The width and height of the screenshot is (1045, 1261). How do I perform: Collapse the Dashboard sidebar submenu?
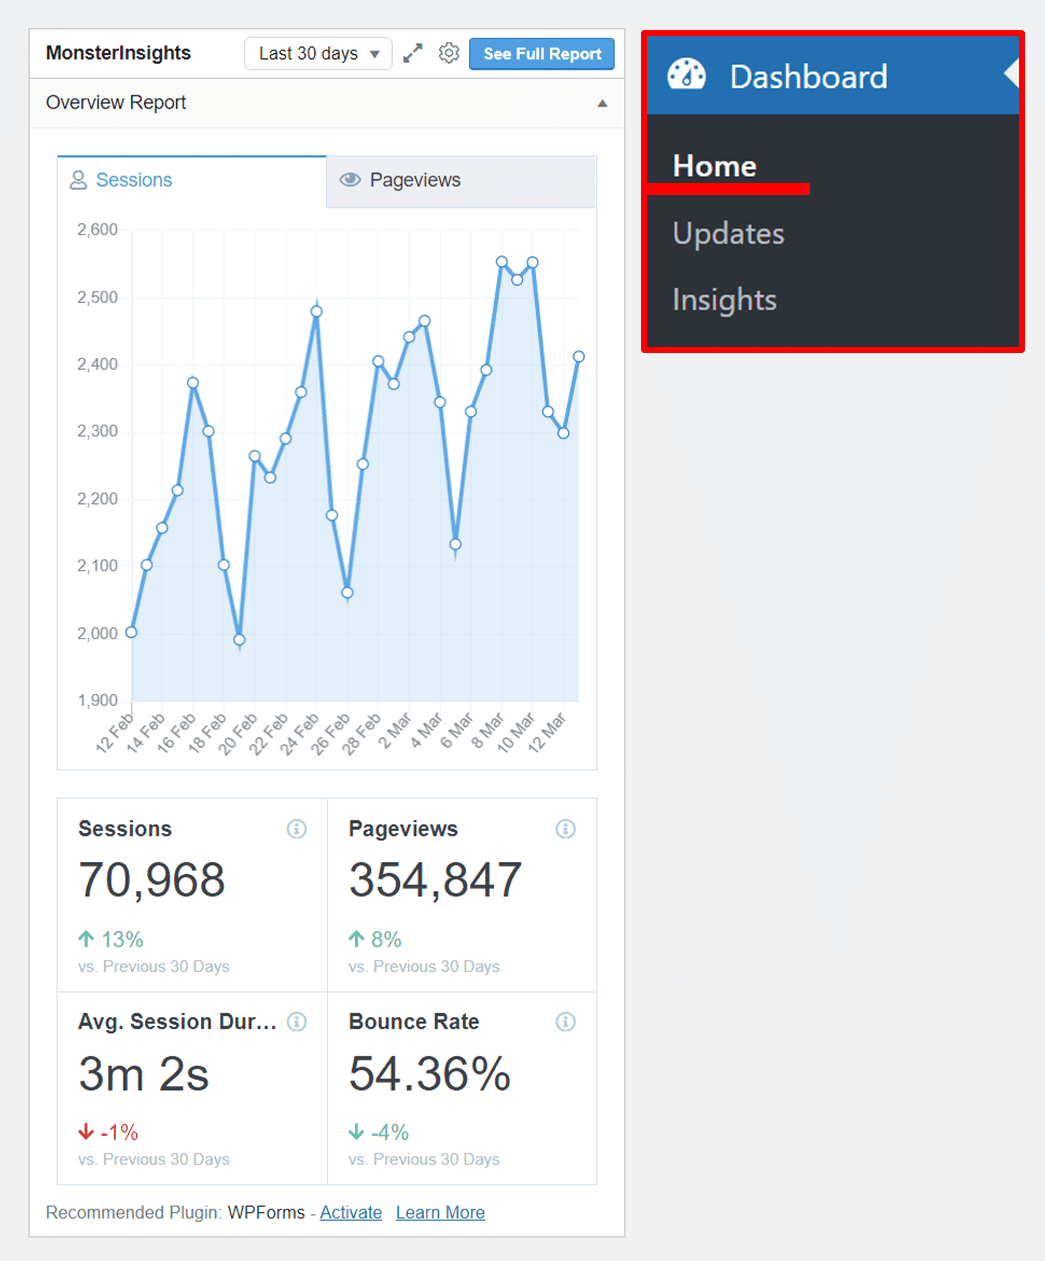(x=1010, y=75)
